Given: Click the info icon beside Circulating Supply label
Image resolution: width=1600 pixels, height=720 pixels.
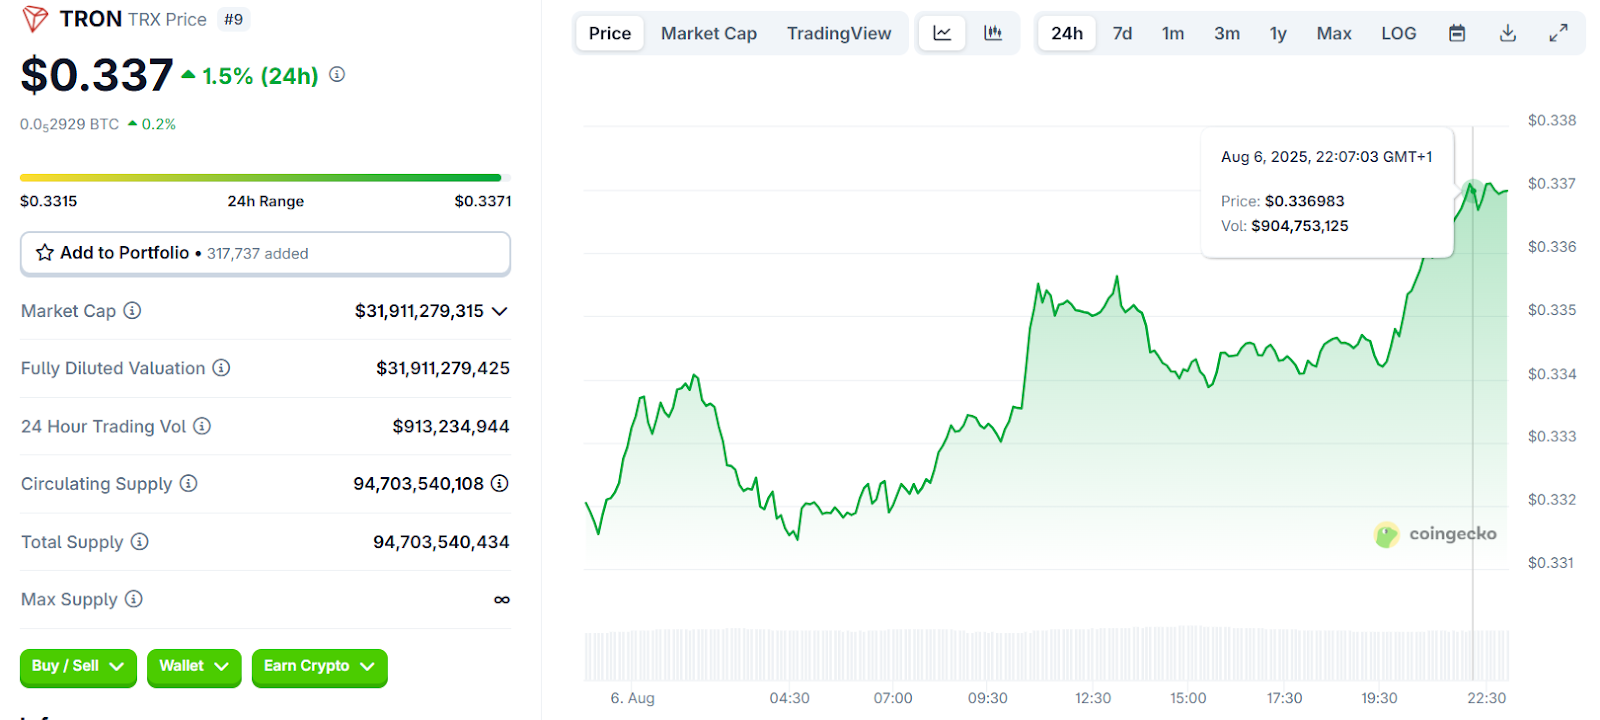Looking at the screenshot, I should pyautogui.click(x=188, y=483).
